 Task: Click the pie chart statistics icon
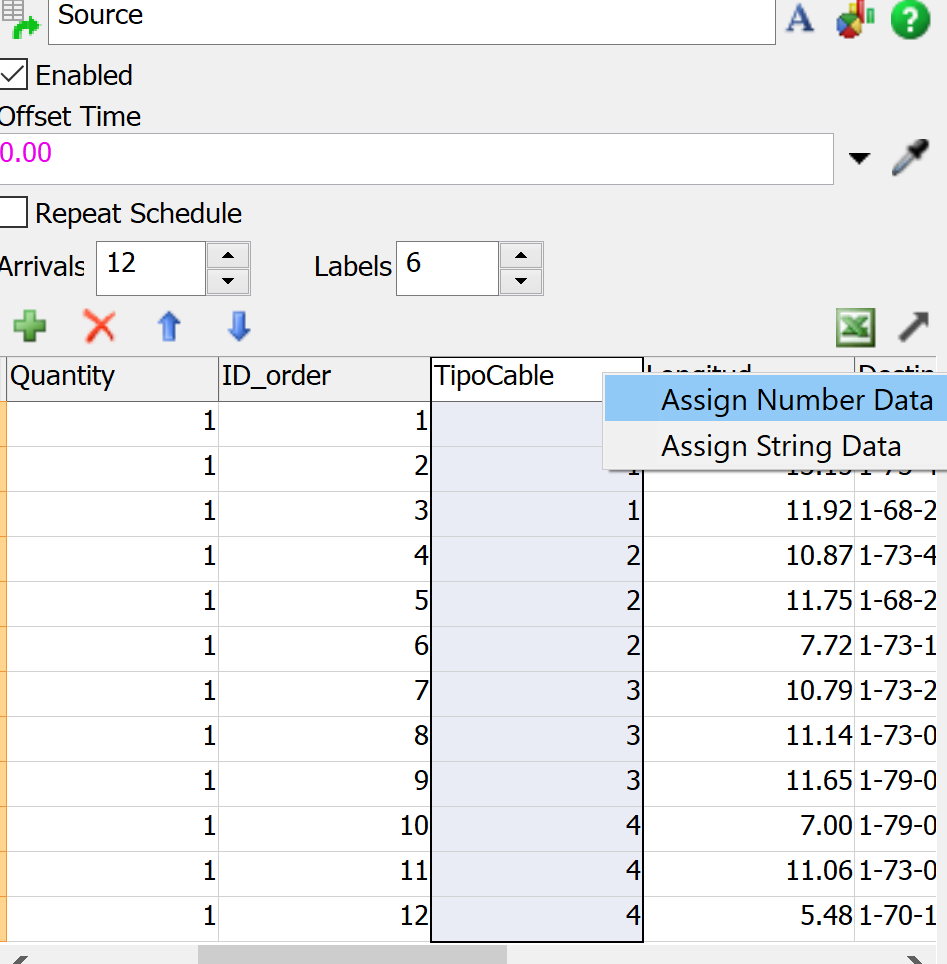coord(856,20)
